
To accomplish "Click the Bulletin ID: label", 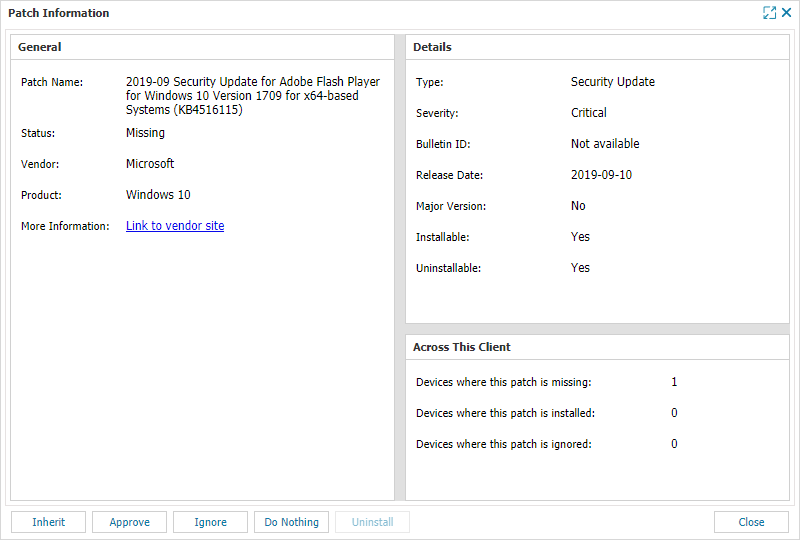I will coord(443,144).
